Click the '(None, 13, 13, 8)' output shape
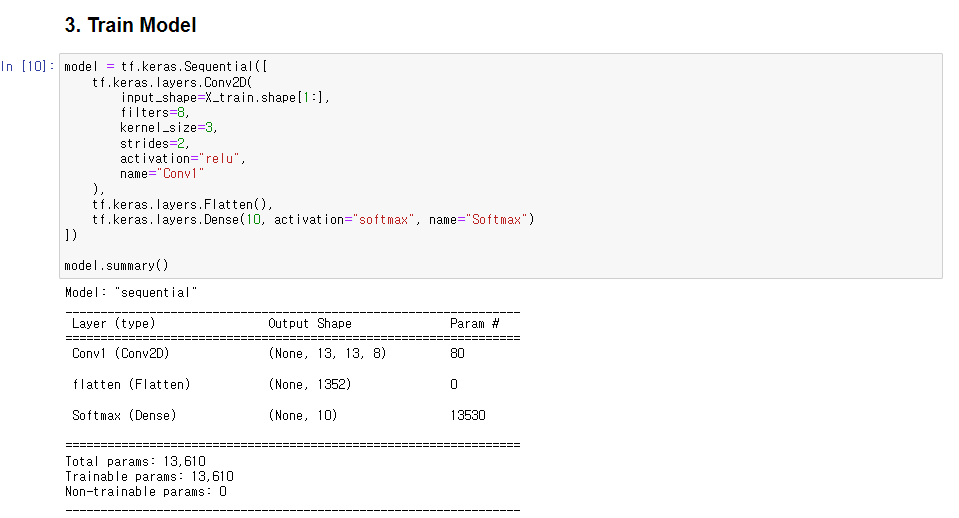959x518 pixels. [x=327, y=353]
